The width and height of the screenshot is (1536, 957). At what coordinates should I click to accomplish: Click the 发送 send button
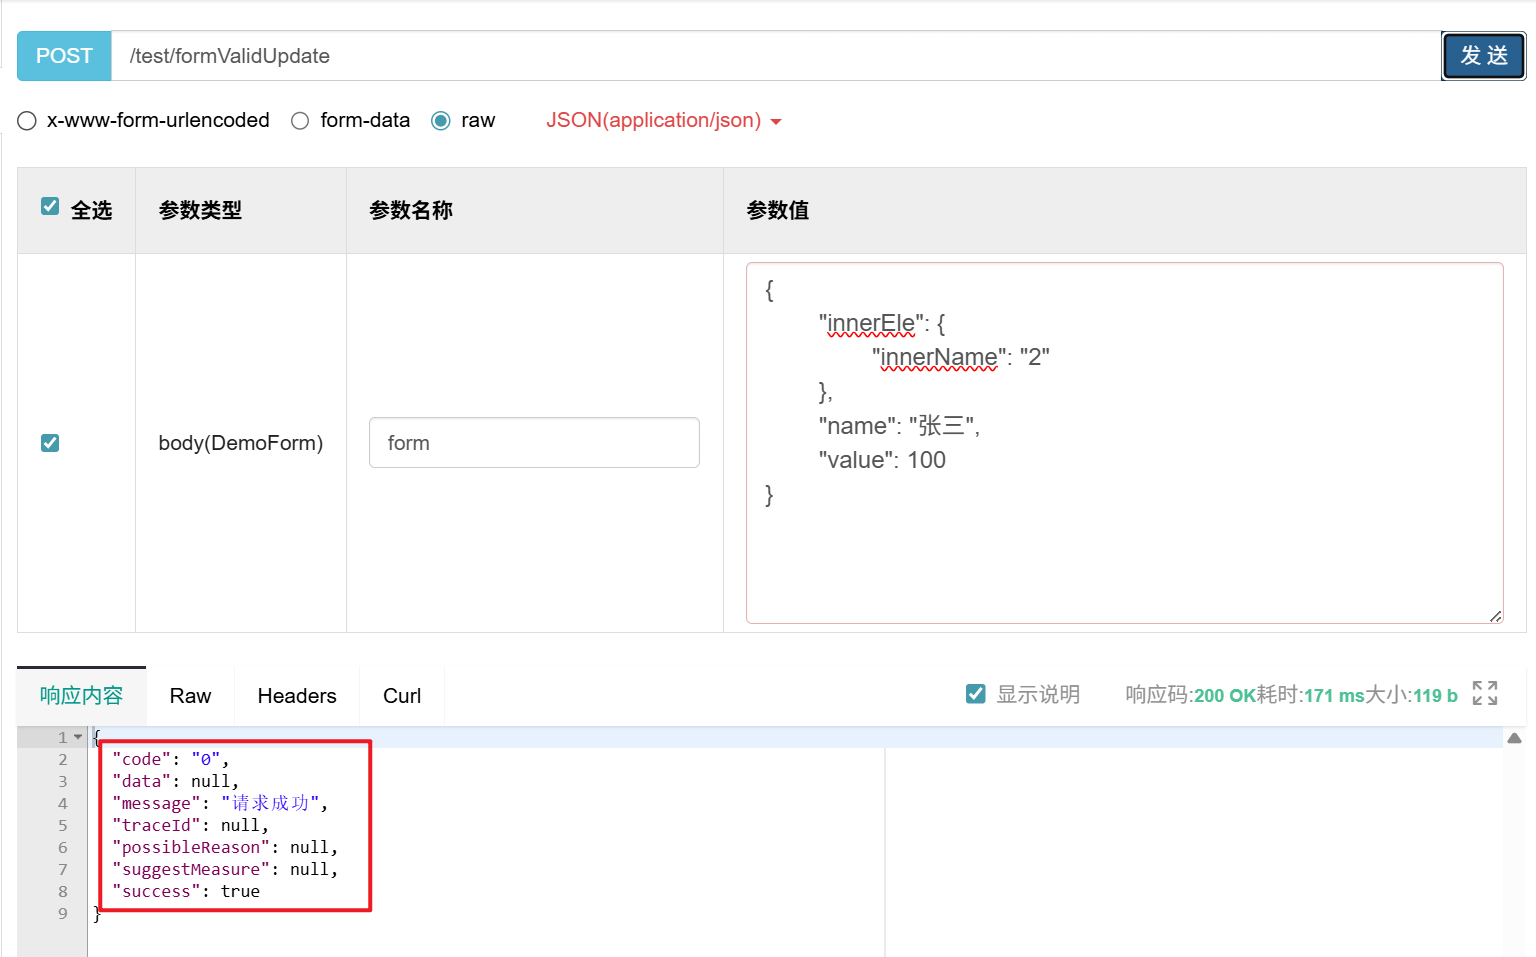click(1483, 56)
